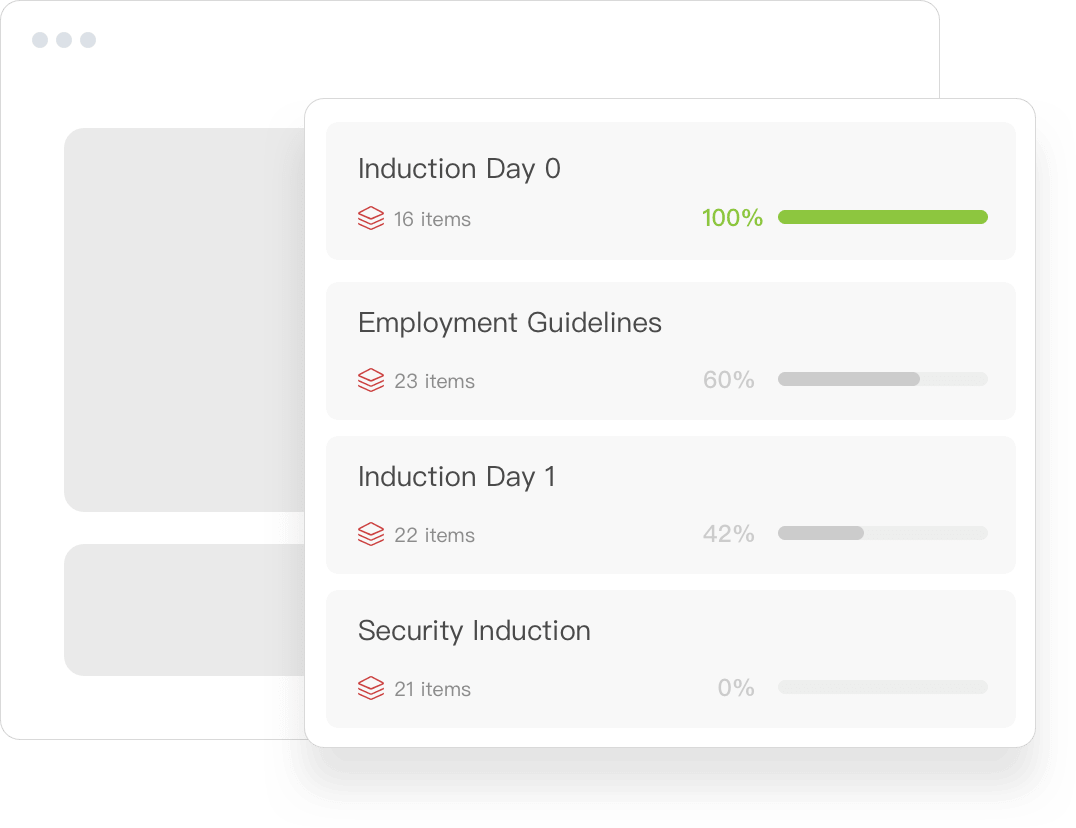Click the gray placeholder block on left panel
This screenshot has height=828, width=1076.
[x=185, y=320]
